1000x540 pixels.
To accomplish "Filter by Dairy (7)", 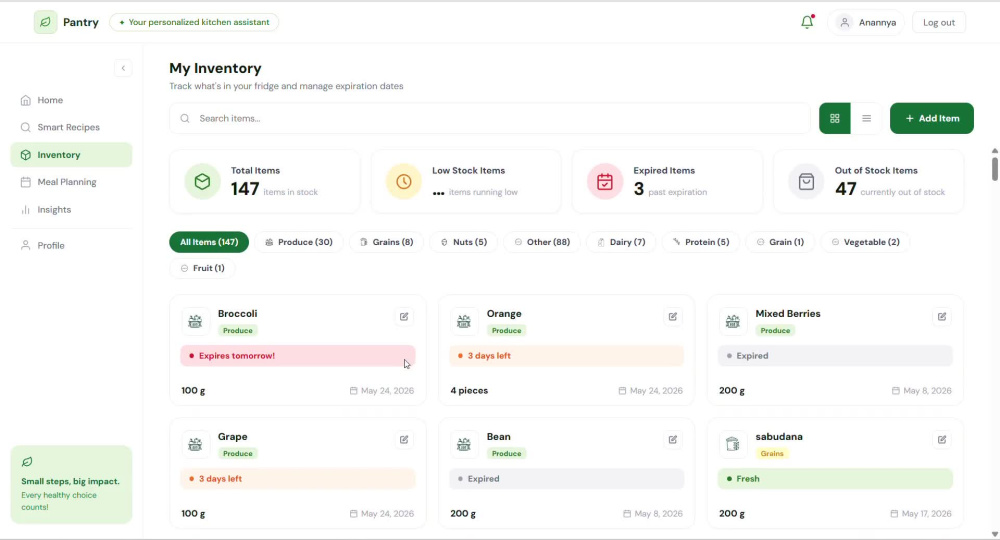I will pyautogui.click(x=621, y=242).
